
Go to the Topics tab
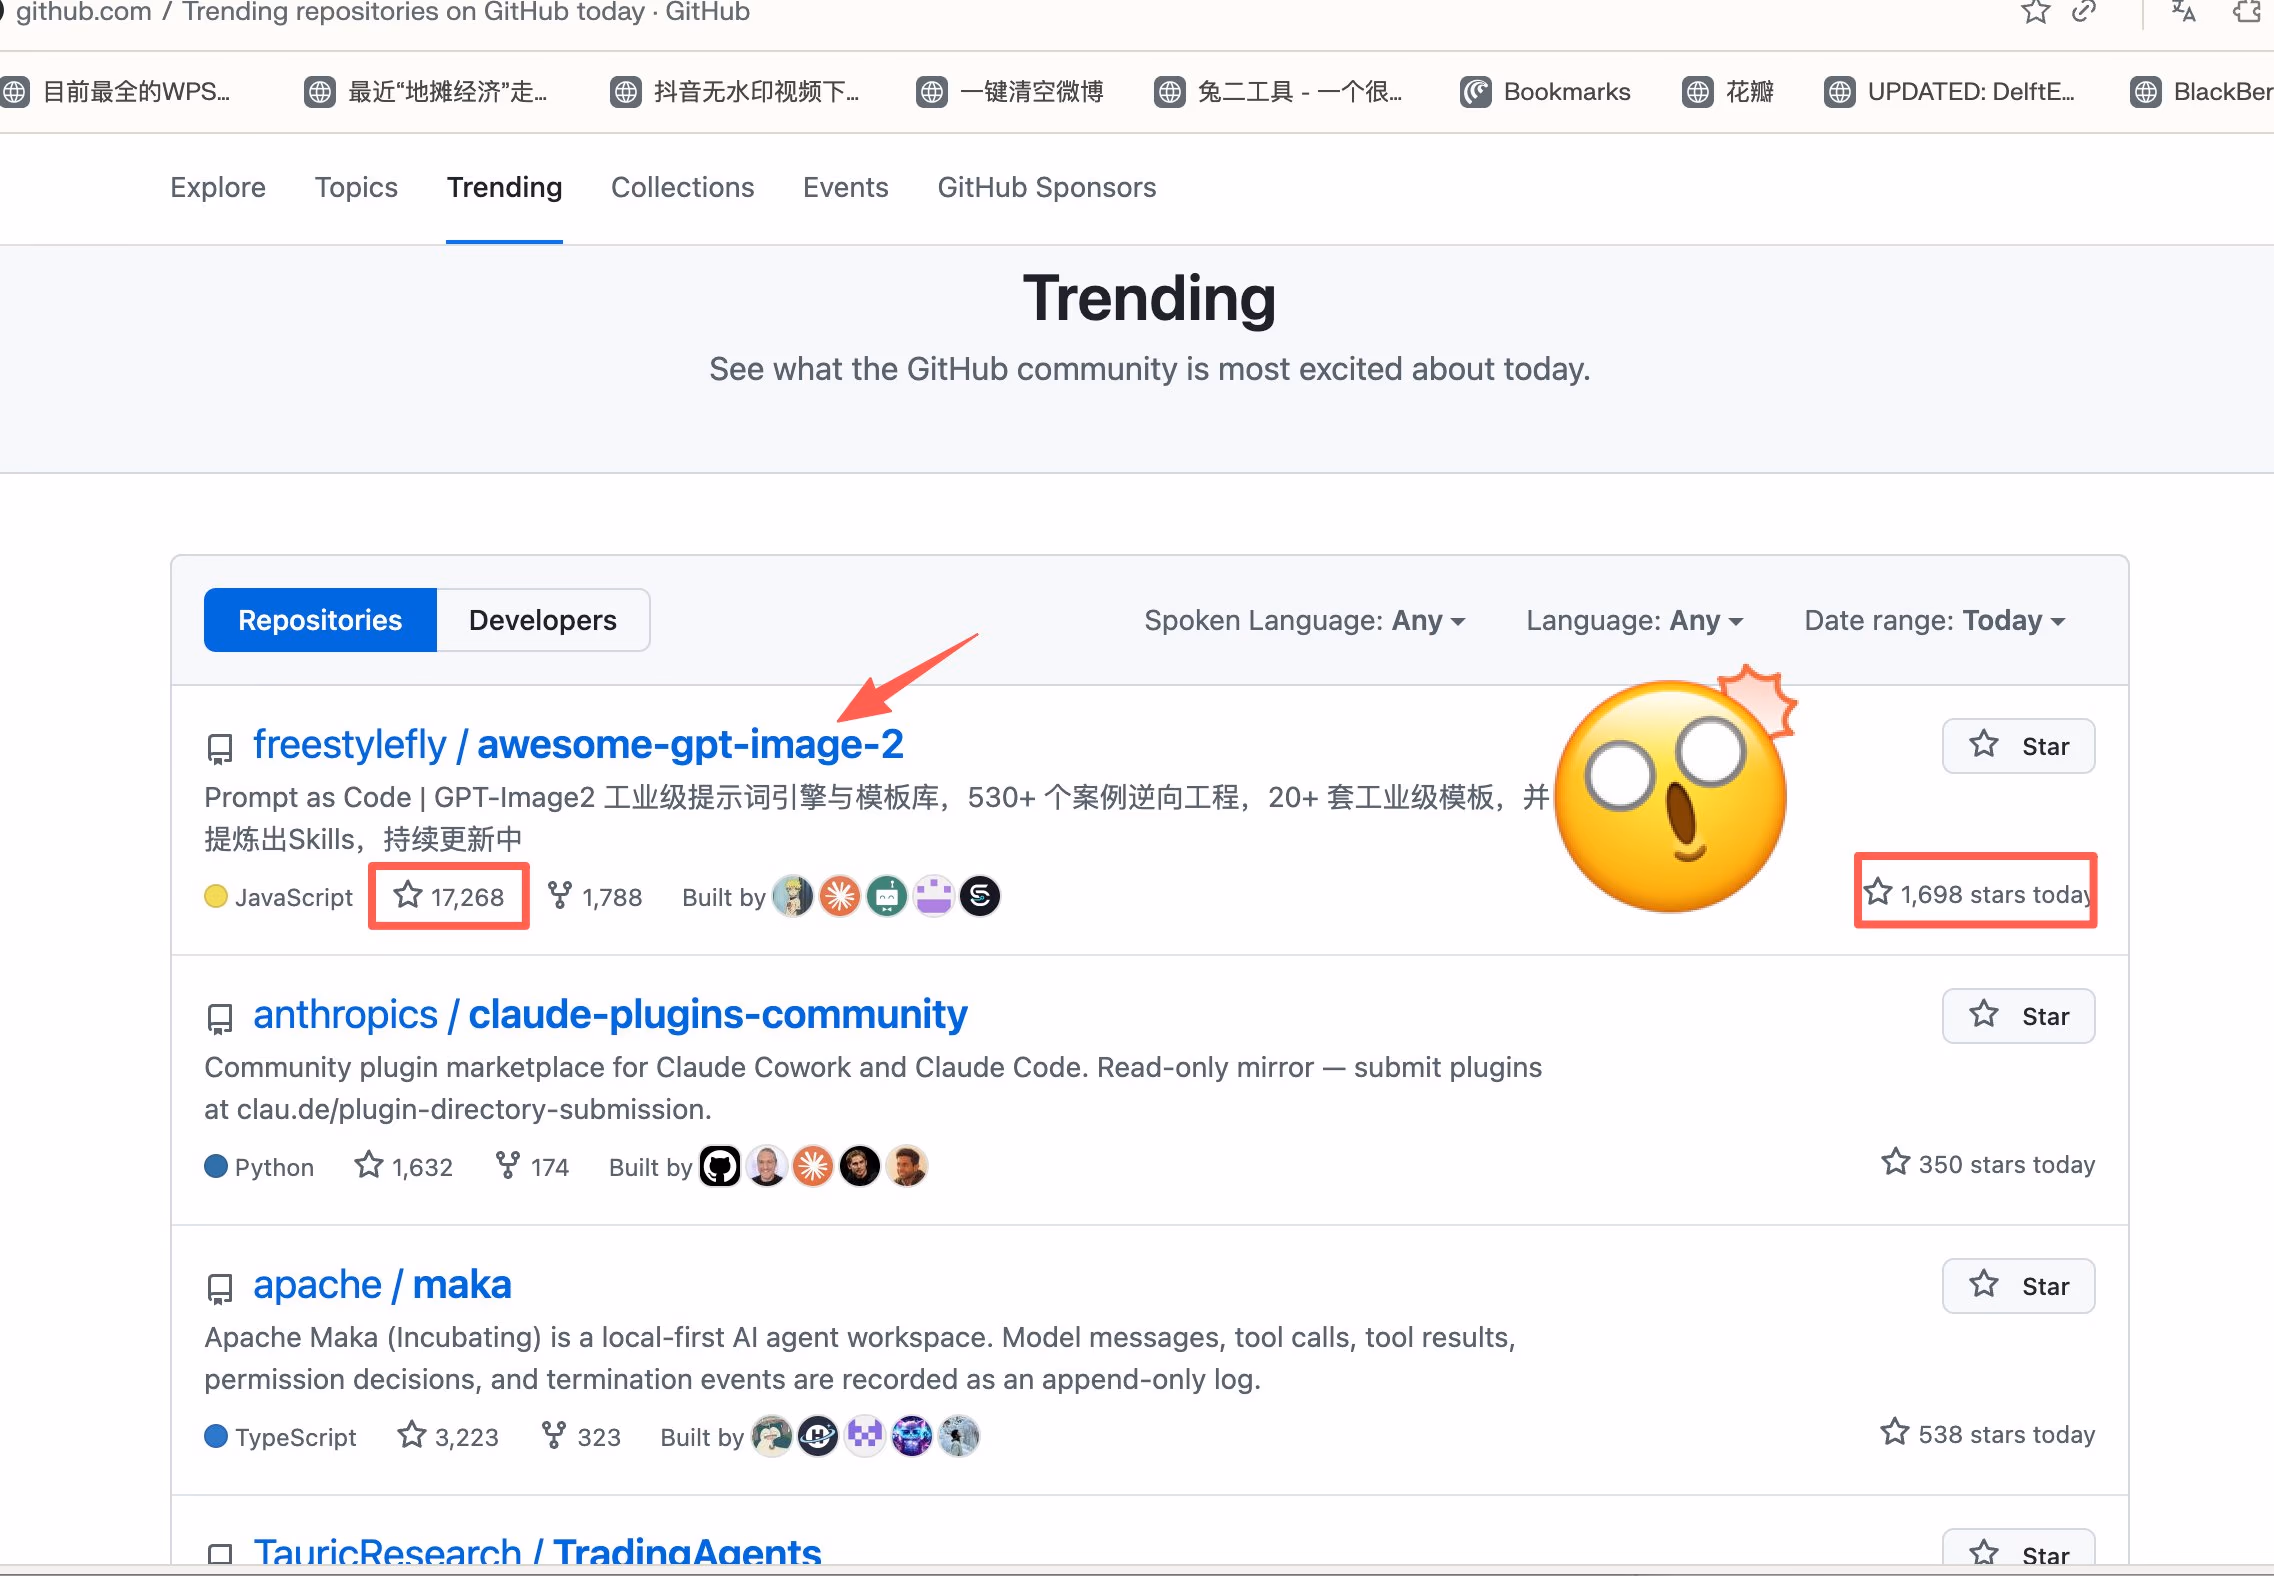point(356,187)
